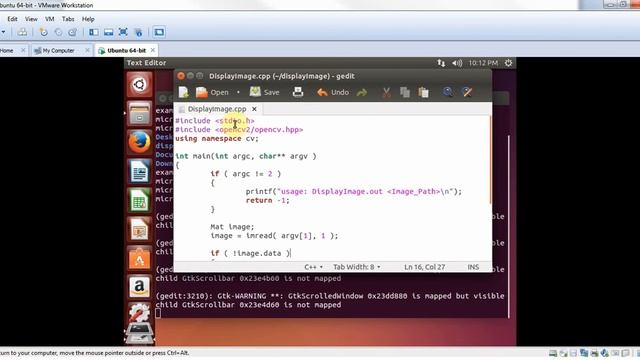Place the cursor in 'Mat image;' line
The image size is (640, 360).
click(232, 227)
